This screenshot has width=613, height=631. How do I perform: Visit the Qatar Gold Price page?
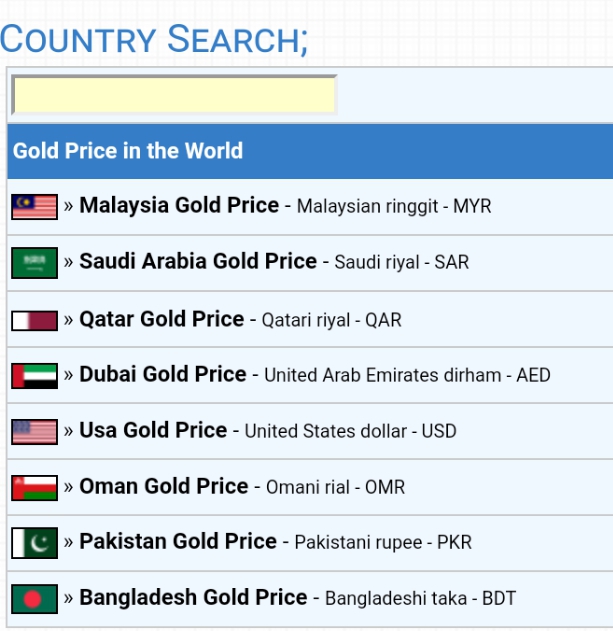pyautogui.click(x=161, y=319)
